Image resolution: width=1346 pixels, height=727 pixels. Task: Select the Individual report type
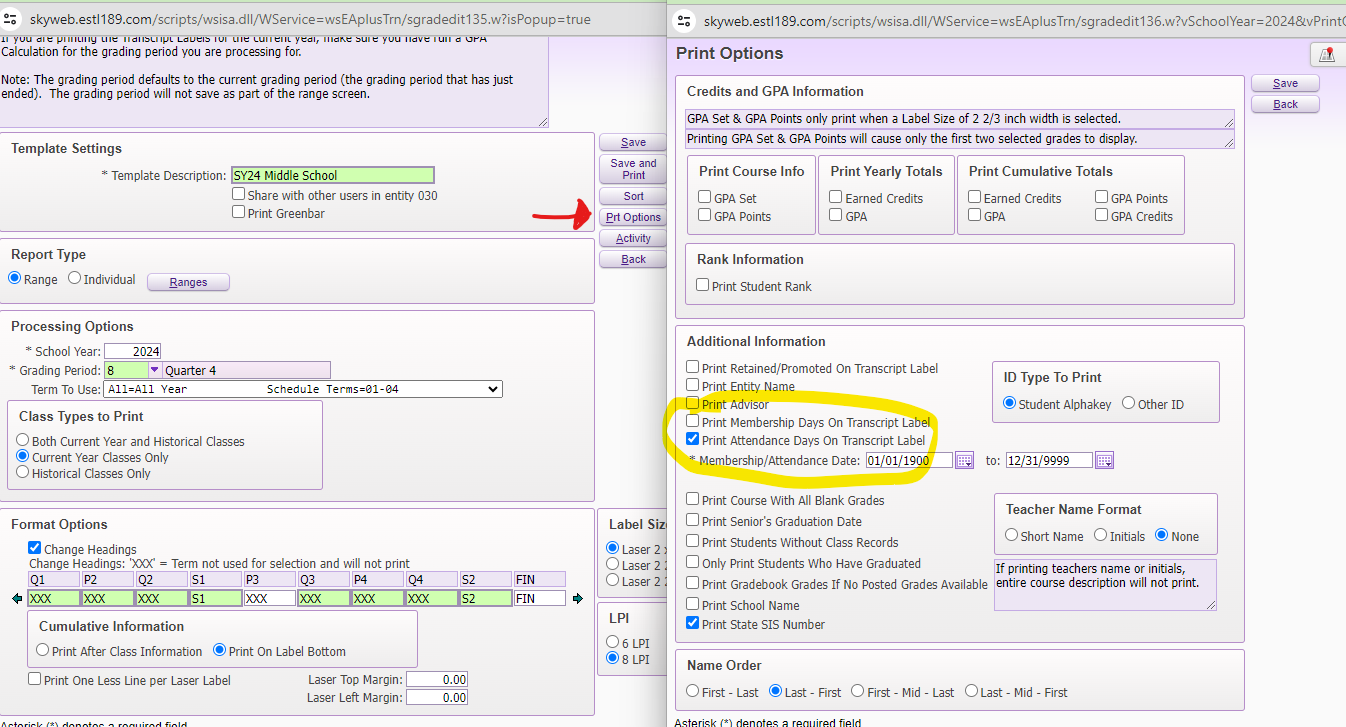click(75, 279)
